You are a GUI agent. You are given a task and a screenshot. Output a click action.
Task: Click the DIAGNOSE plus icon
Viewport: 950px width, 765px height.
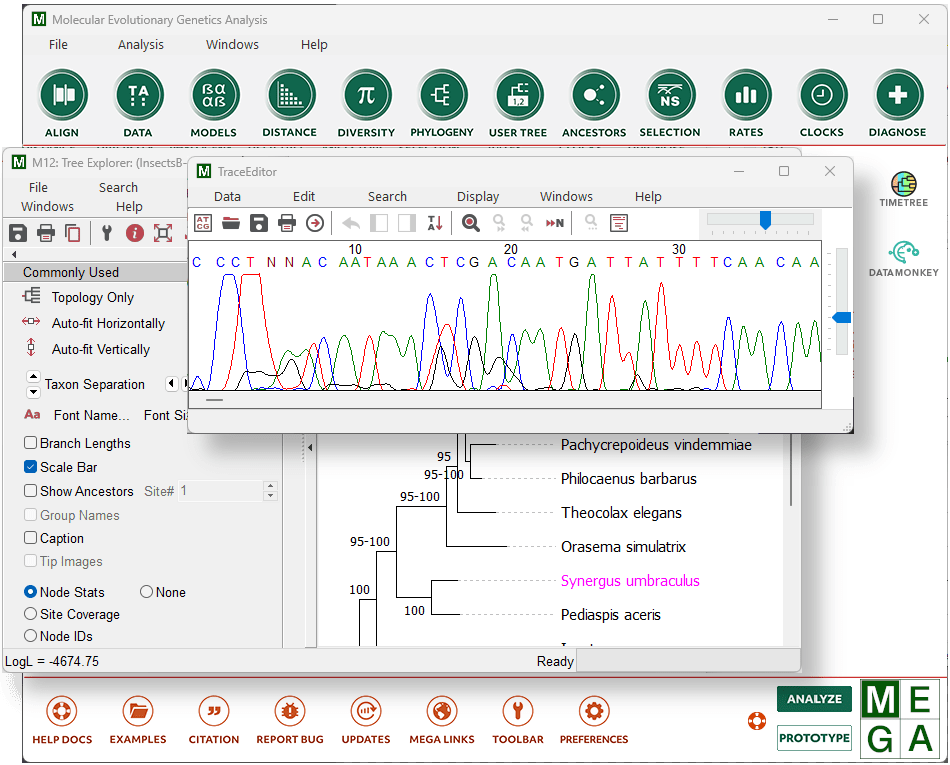pos(897,96)
